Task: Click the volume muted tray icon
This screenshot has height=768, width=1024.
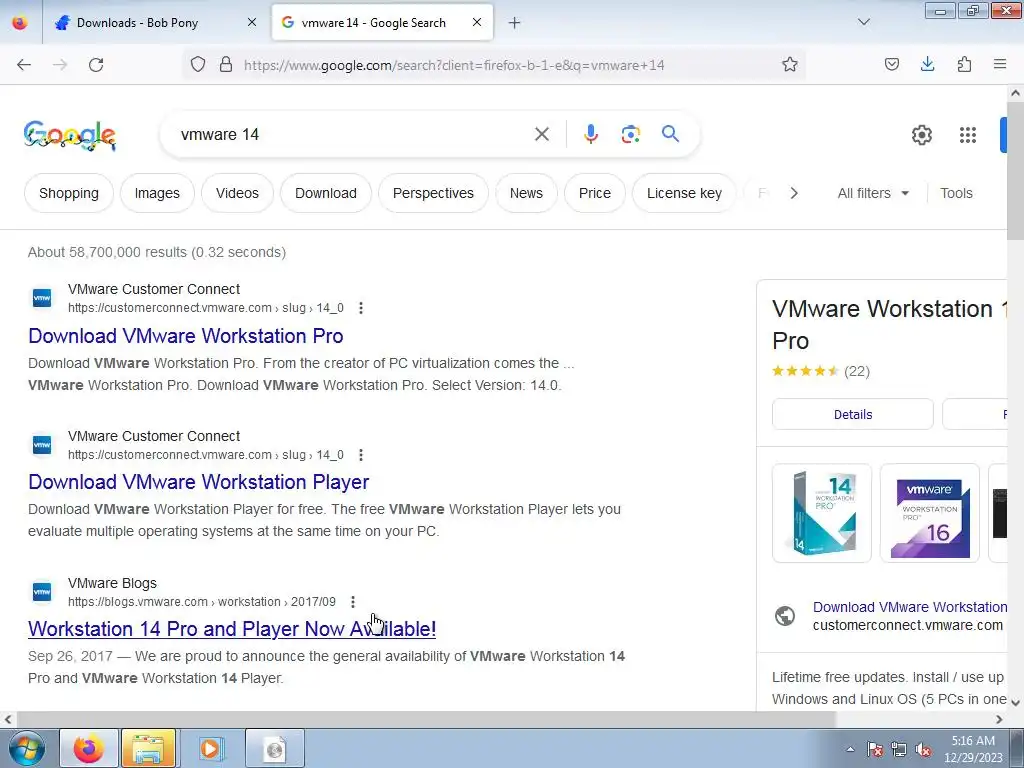Action: point(923,749)
